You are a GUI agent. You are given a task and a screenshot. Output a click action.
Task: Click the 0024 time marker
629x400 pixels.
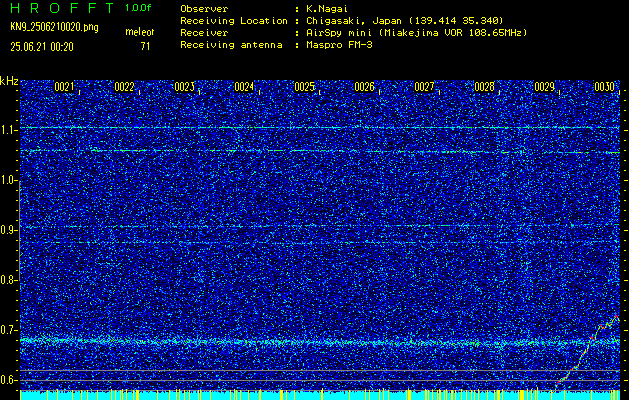point(244,87)
